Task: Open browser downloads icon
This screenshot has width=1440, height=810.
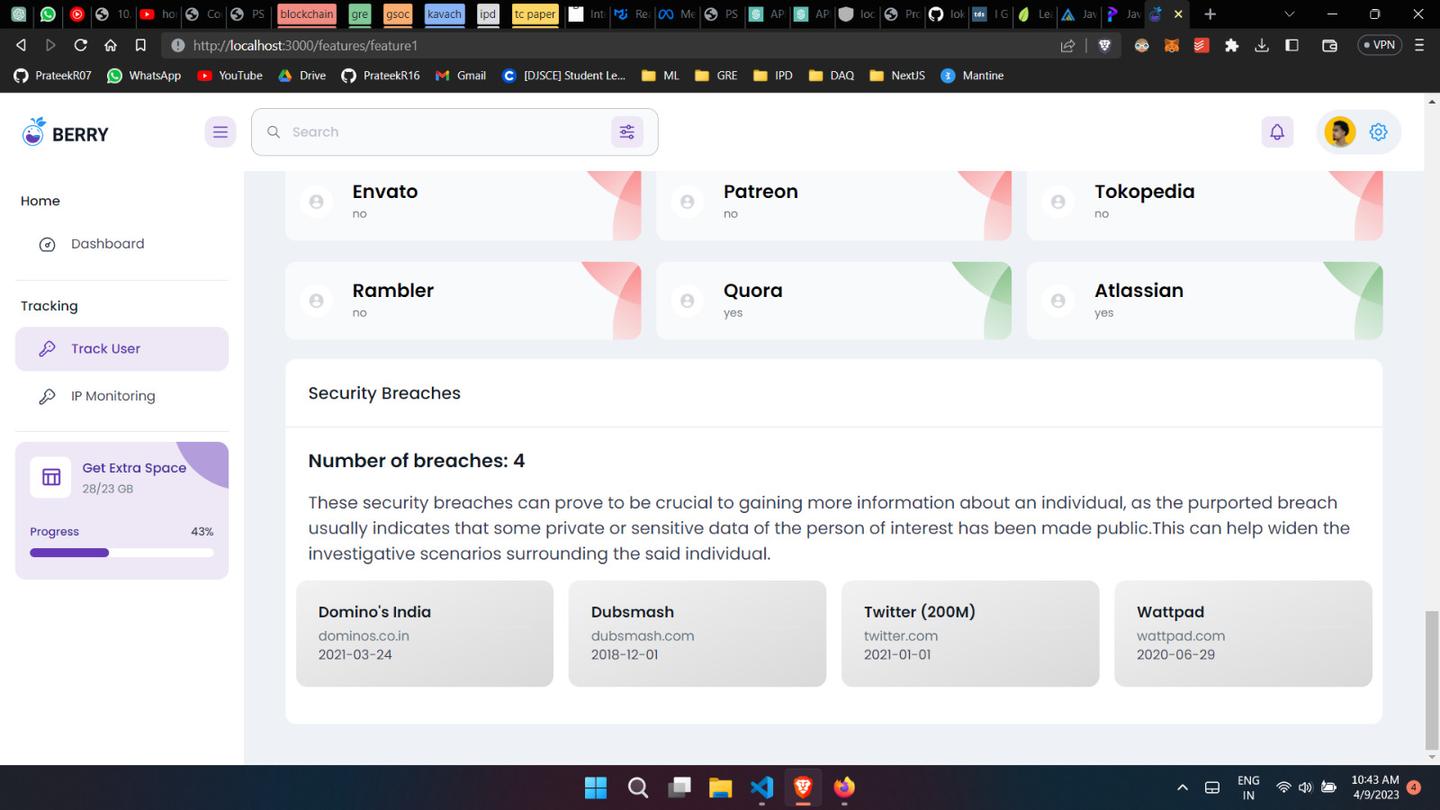Action: pyautogui.click(x=1262, y=45)
